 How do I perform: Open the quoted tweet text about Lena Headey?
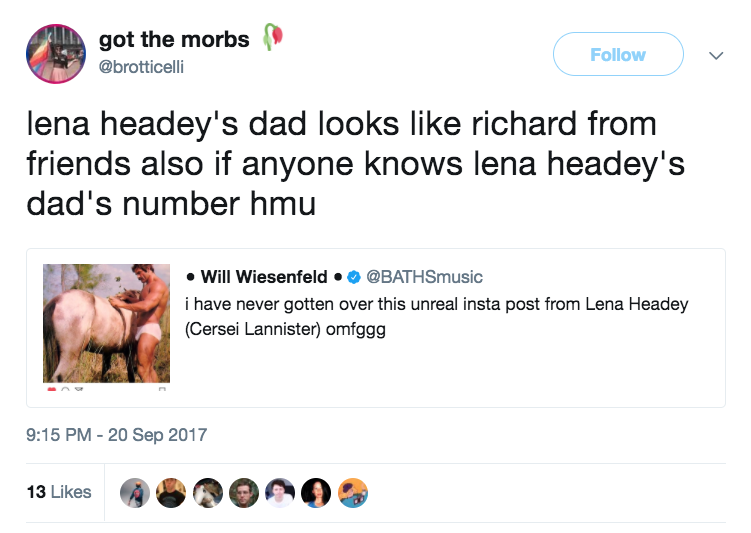pos(437,315)
